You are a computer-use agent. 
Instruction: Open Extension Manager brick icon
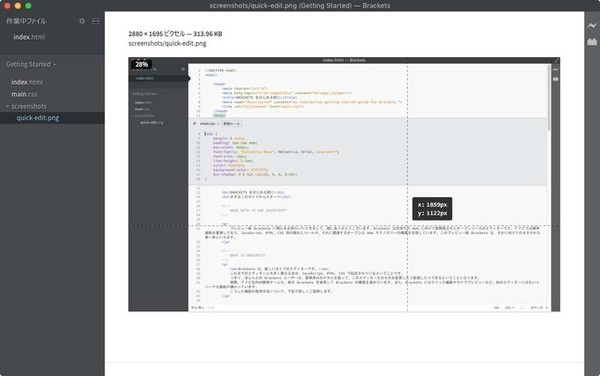click(592, 41)
